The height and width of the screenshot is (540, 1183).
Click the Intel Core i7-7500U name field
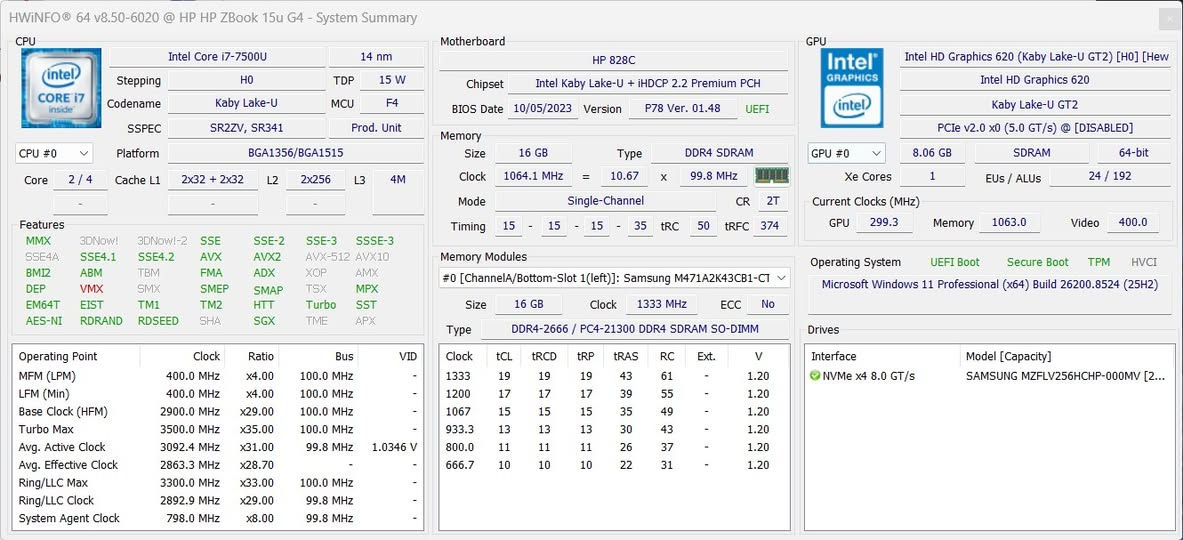(217, 57)
